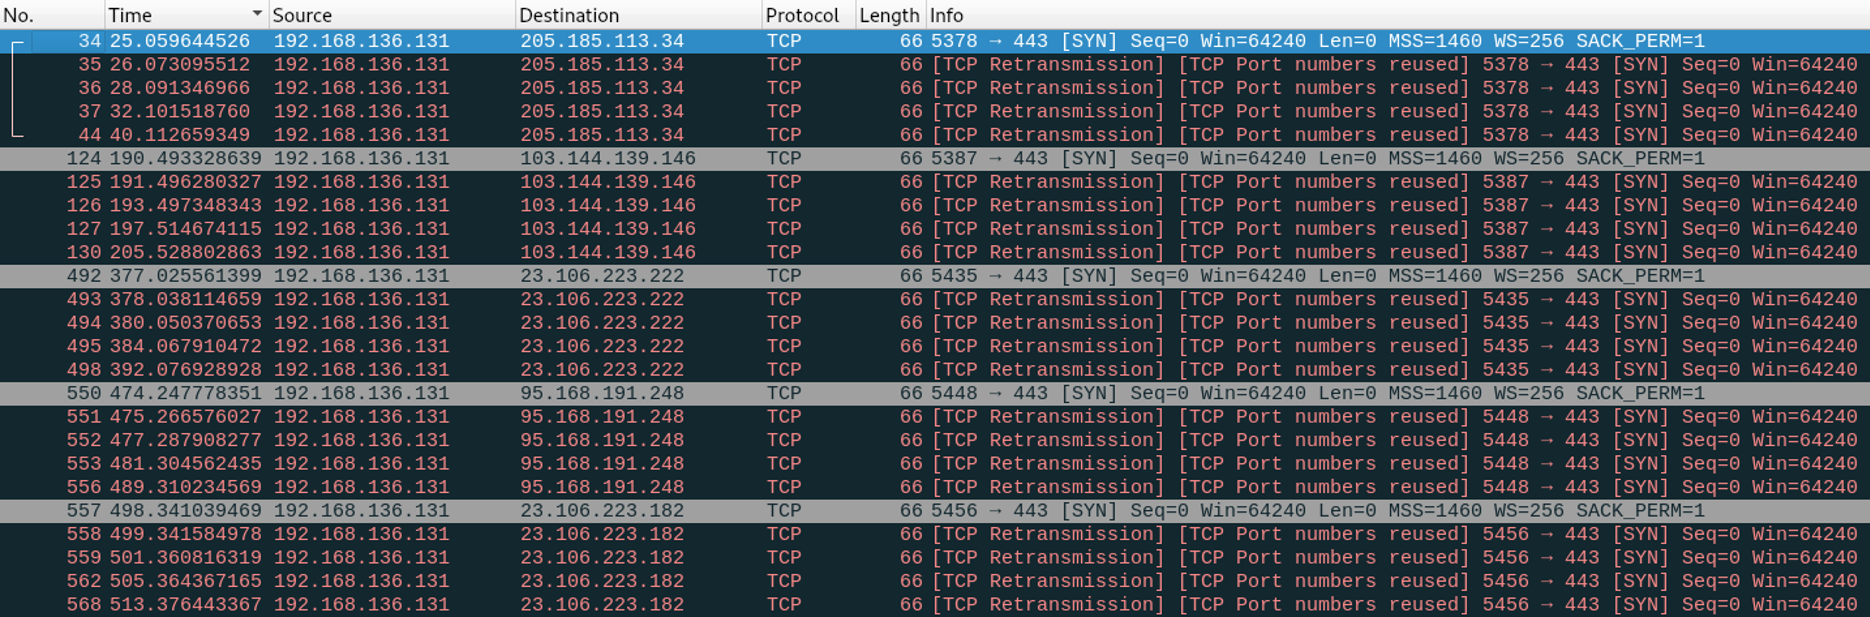Select packet 557 SYN to 23.106.223.182
Viewport: 1870px width, 617px height.
click(x=935, y=511)
